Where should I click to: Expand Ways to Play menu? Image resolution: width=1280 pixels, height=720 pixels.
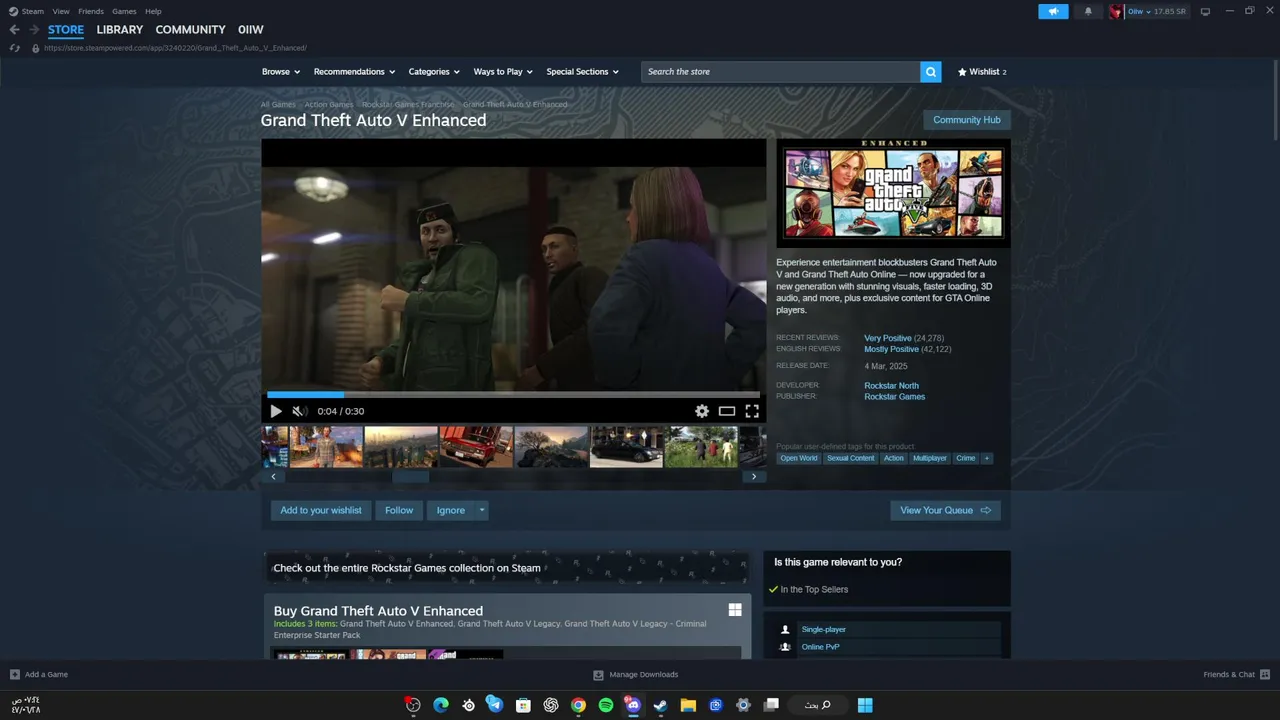(502, 72)
